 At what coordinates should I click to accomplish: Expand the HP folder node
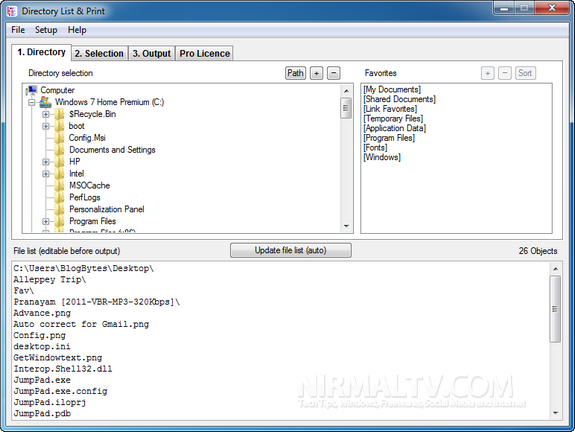(45, 162)
